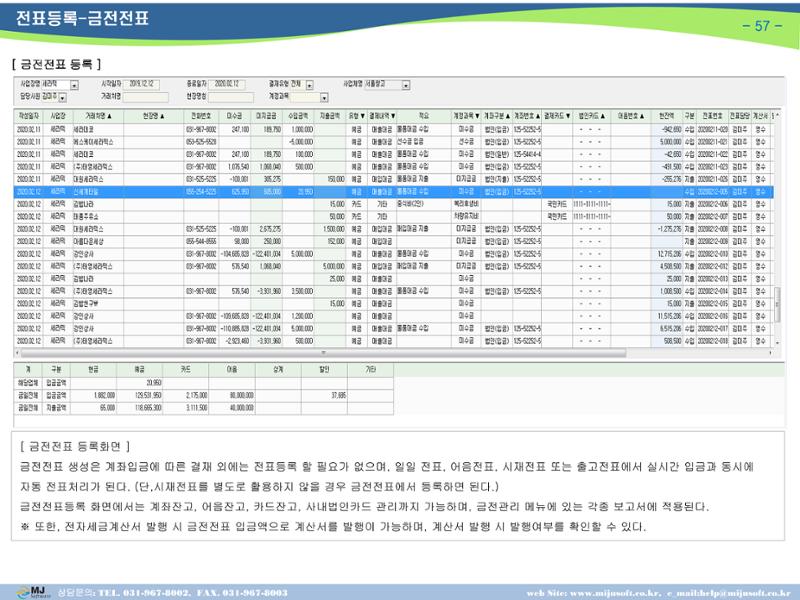This screenshot has width=800, height=600.
Task: Click the grid's vertical scrollbar thumb
Action: pyautogui.click(x=777, y=305)
